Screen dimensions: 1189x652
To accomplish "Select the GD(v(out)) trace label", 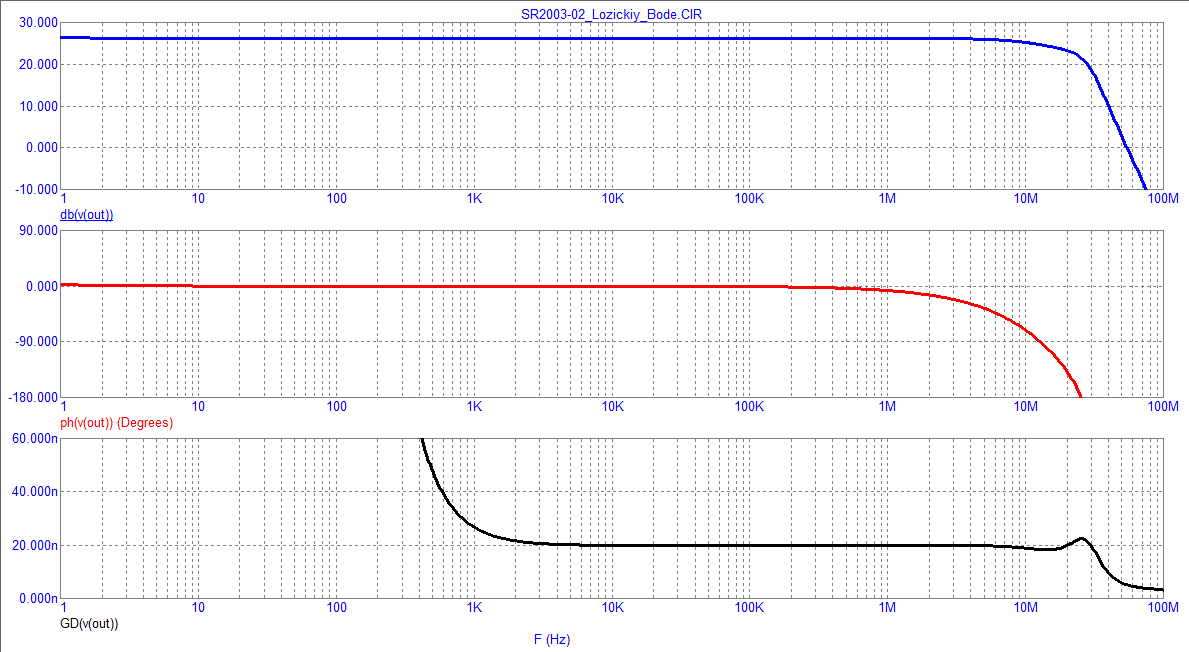I will pos(89,624).
